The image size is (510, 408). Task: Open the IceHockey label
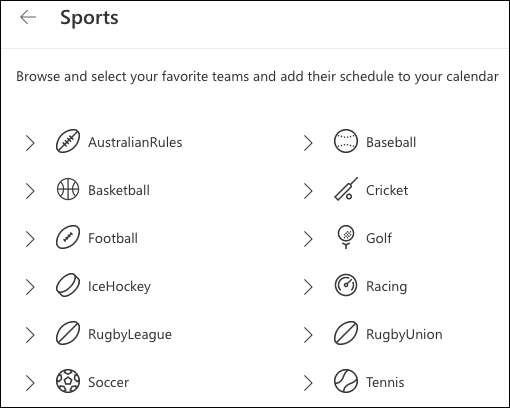(x=119, y=286)
